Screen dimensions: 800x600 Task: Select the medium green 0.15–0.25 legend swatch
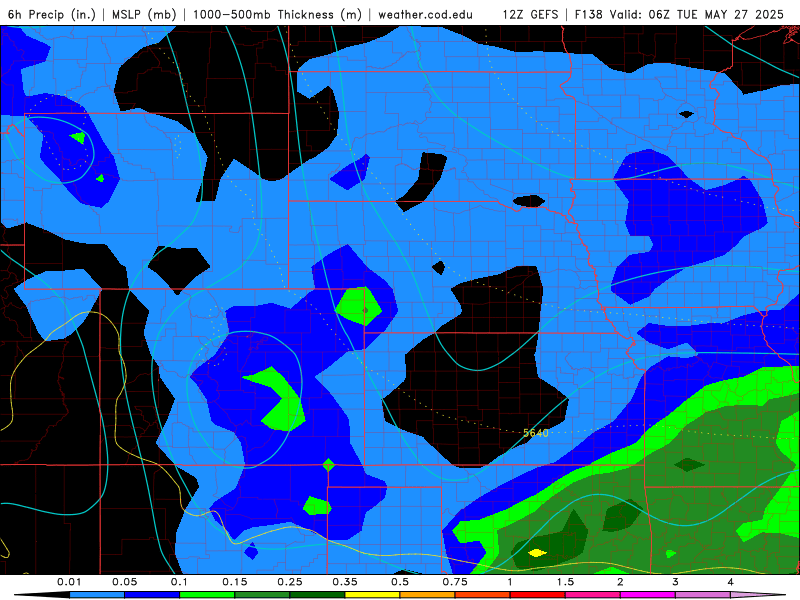[x=262, y=595]
